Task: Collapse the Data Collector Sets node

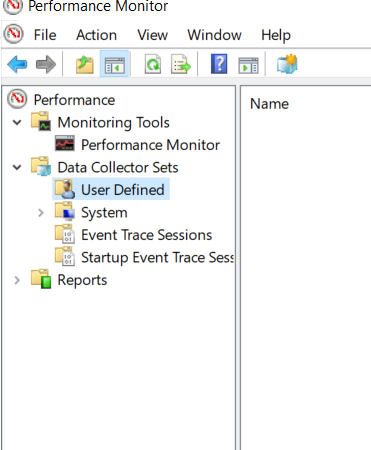Action: pyautogui.click(x=17, y=167)
